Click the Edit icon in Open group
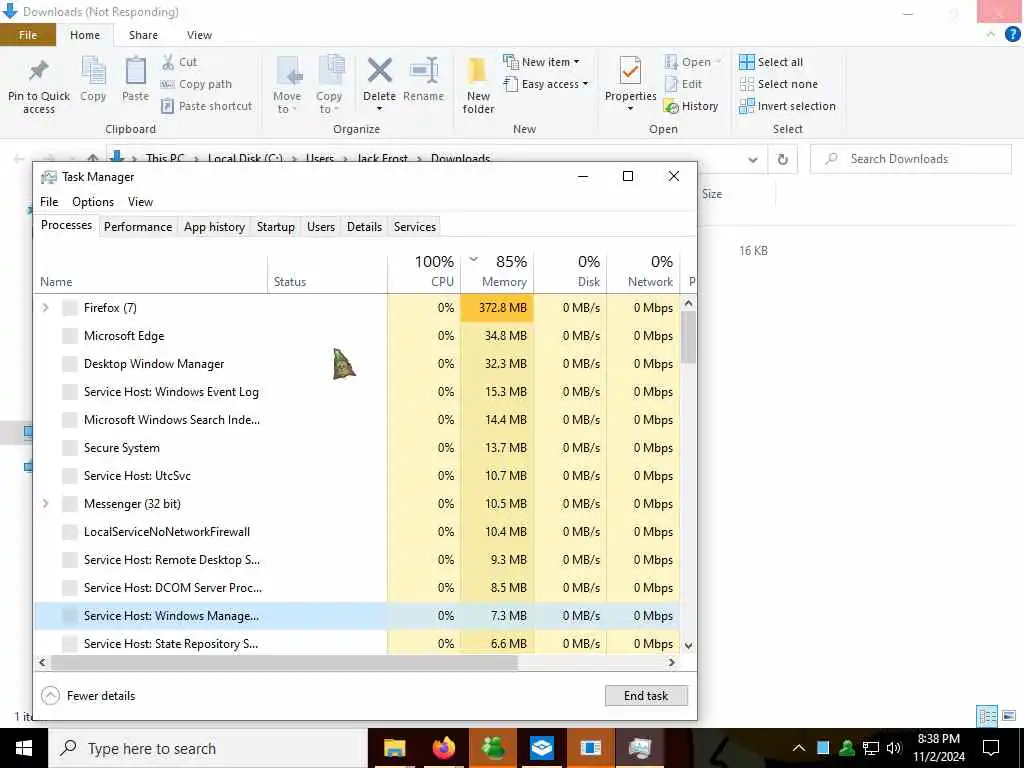The width and height of the screenshot is (1024, 768). tap(671, 84)
